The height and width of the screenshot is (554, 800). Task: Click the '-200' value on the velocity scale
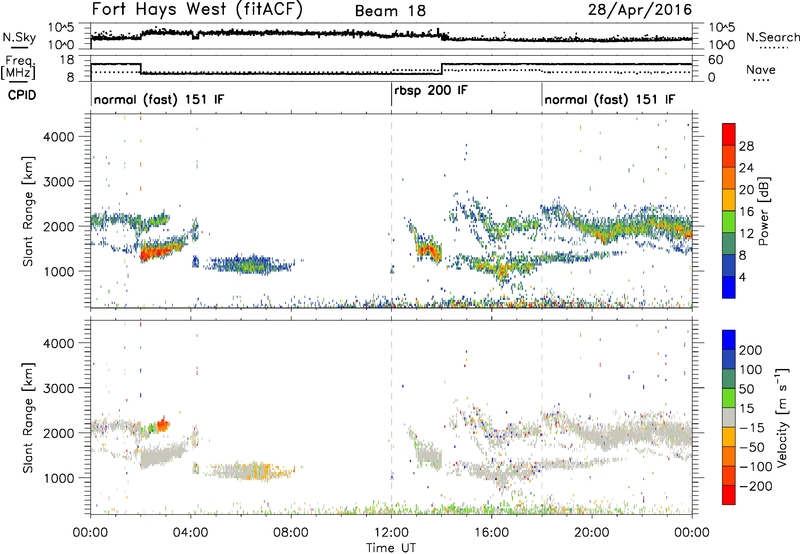[755, 486]
